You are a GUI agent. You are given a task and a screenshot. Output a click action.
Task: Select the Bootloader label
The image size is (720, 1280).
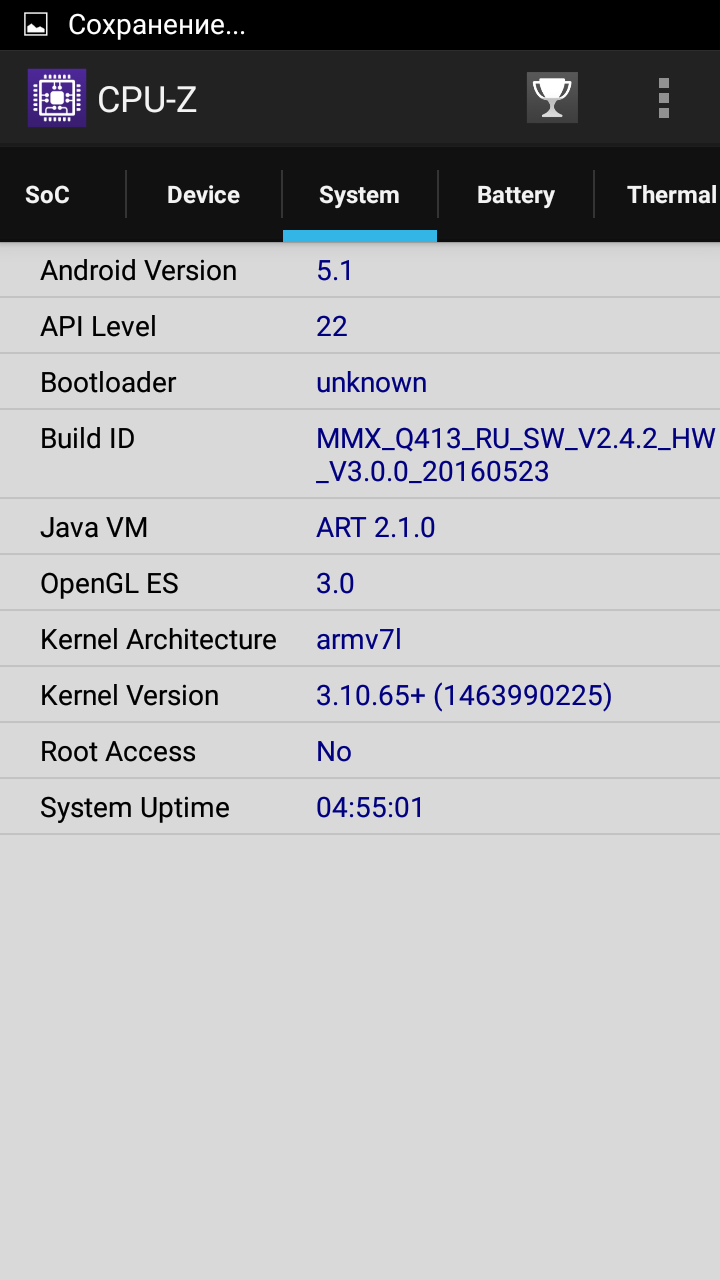point(108,383)
